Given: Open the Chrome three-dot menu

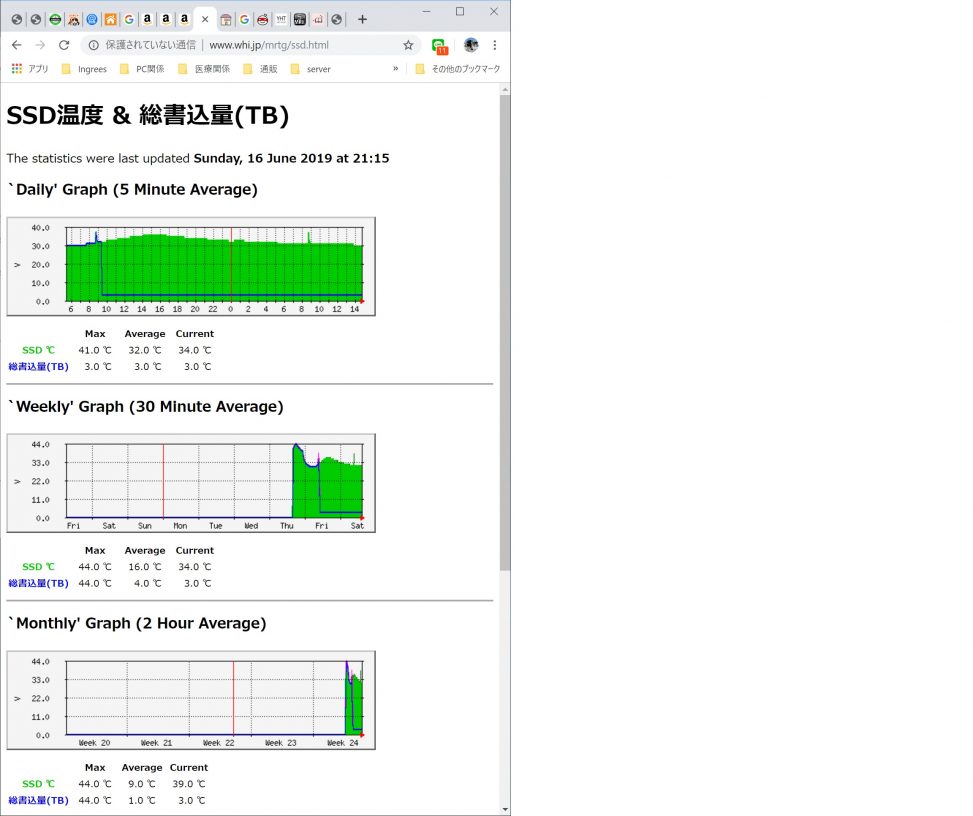Looking at the screenshot, I should [495, 45].
